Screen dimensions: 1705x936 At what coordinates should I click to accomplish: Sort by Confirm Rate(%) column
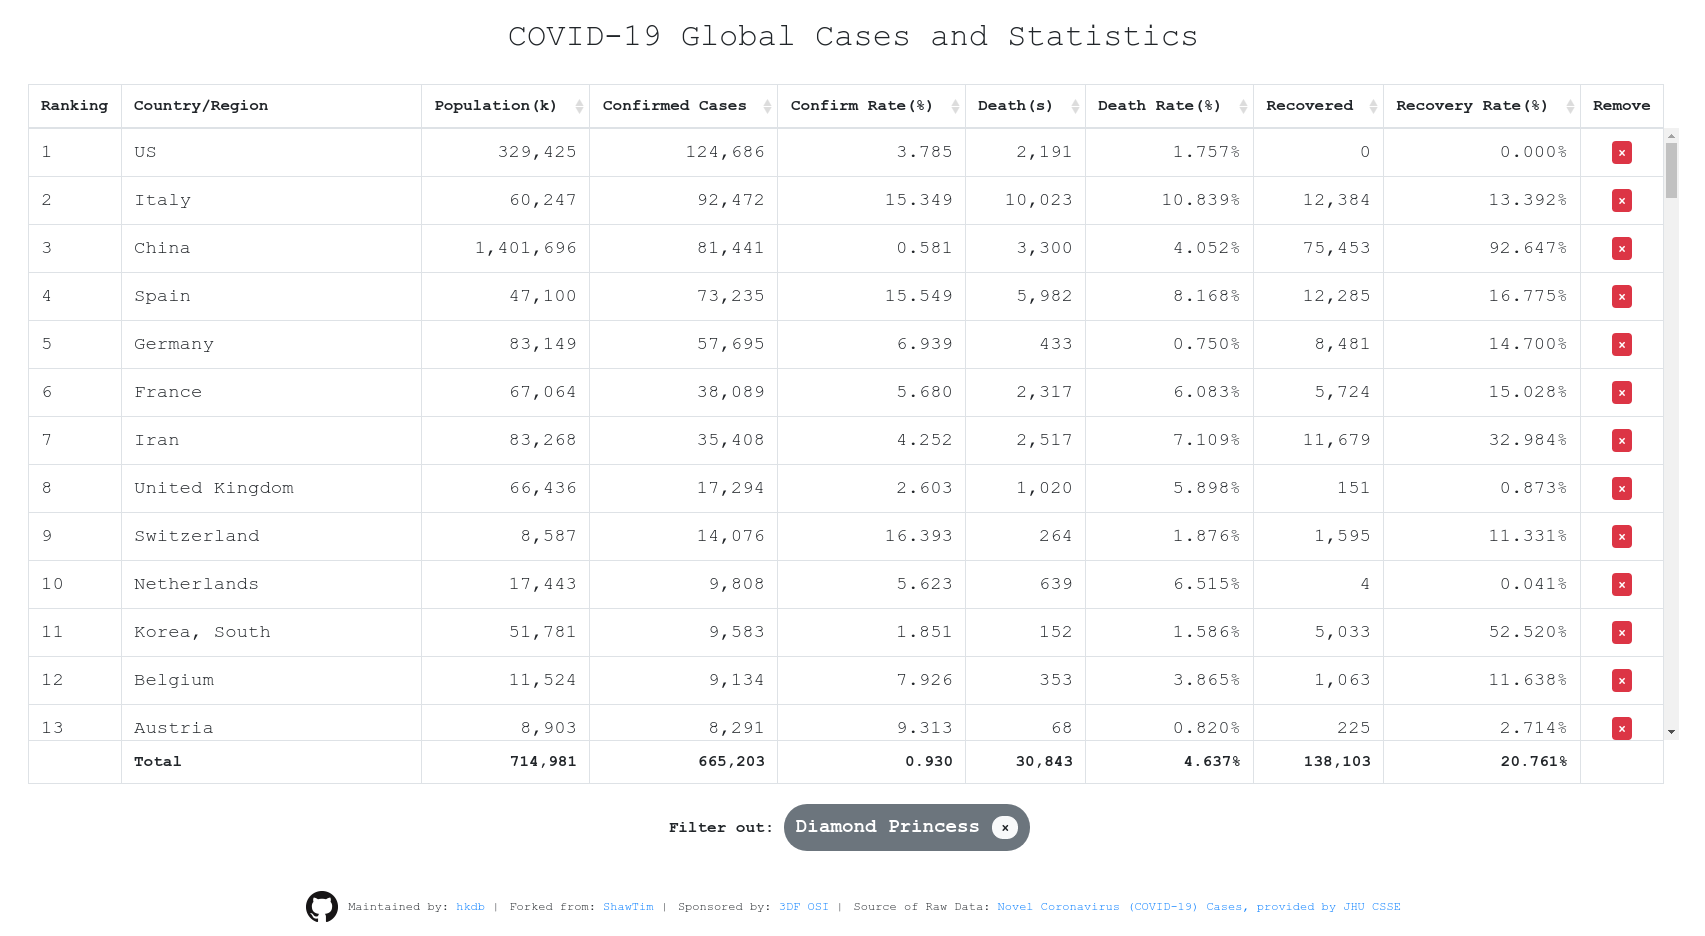[871, 106]
